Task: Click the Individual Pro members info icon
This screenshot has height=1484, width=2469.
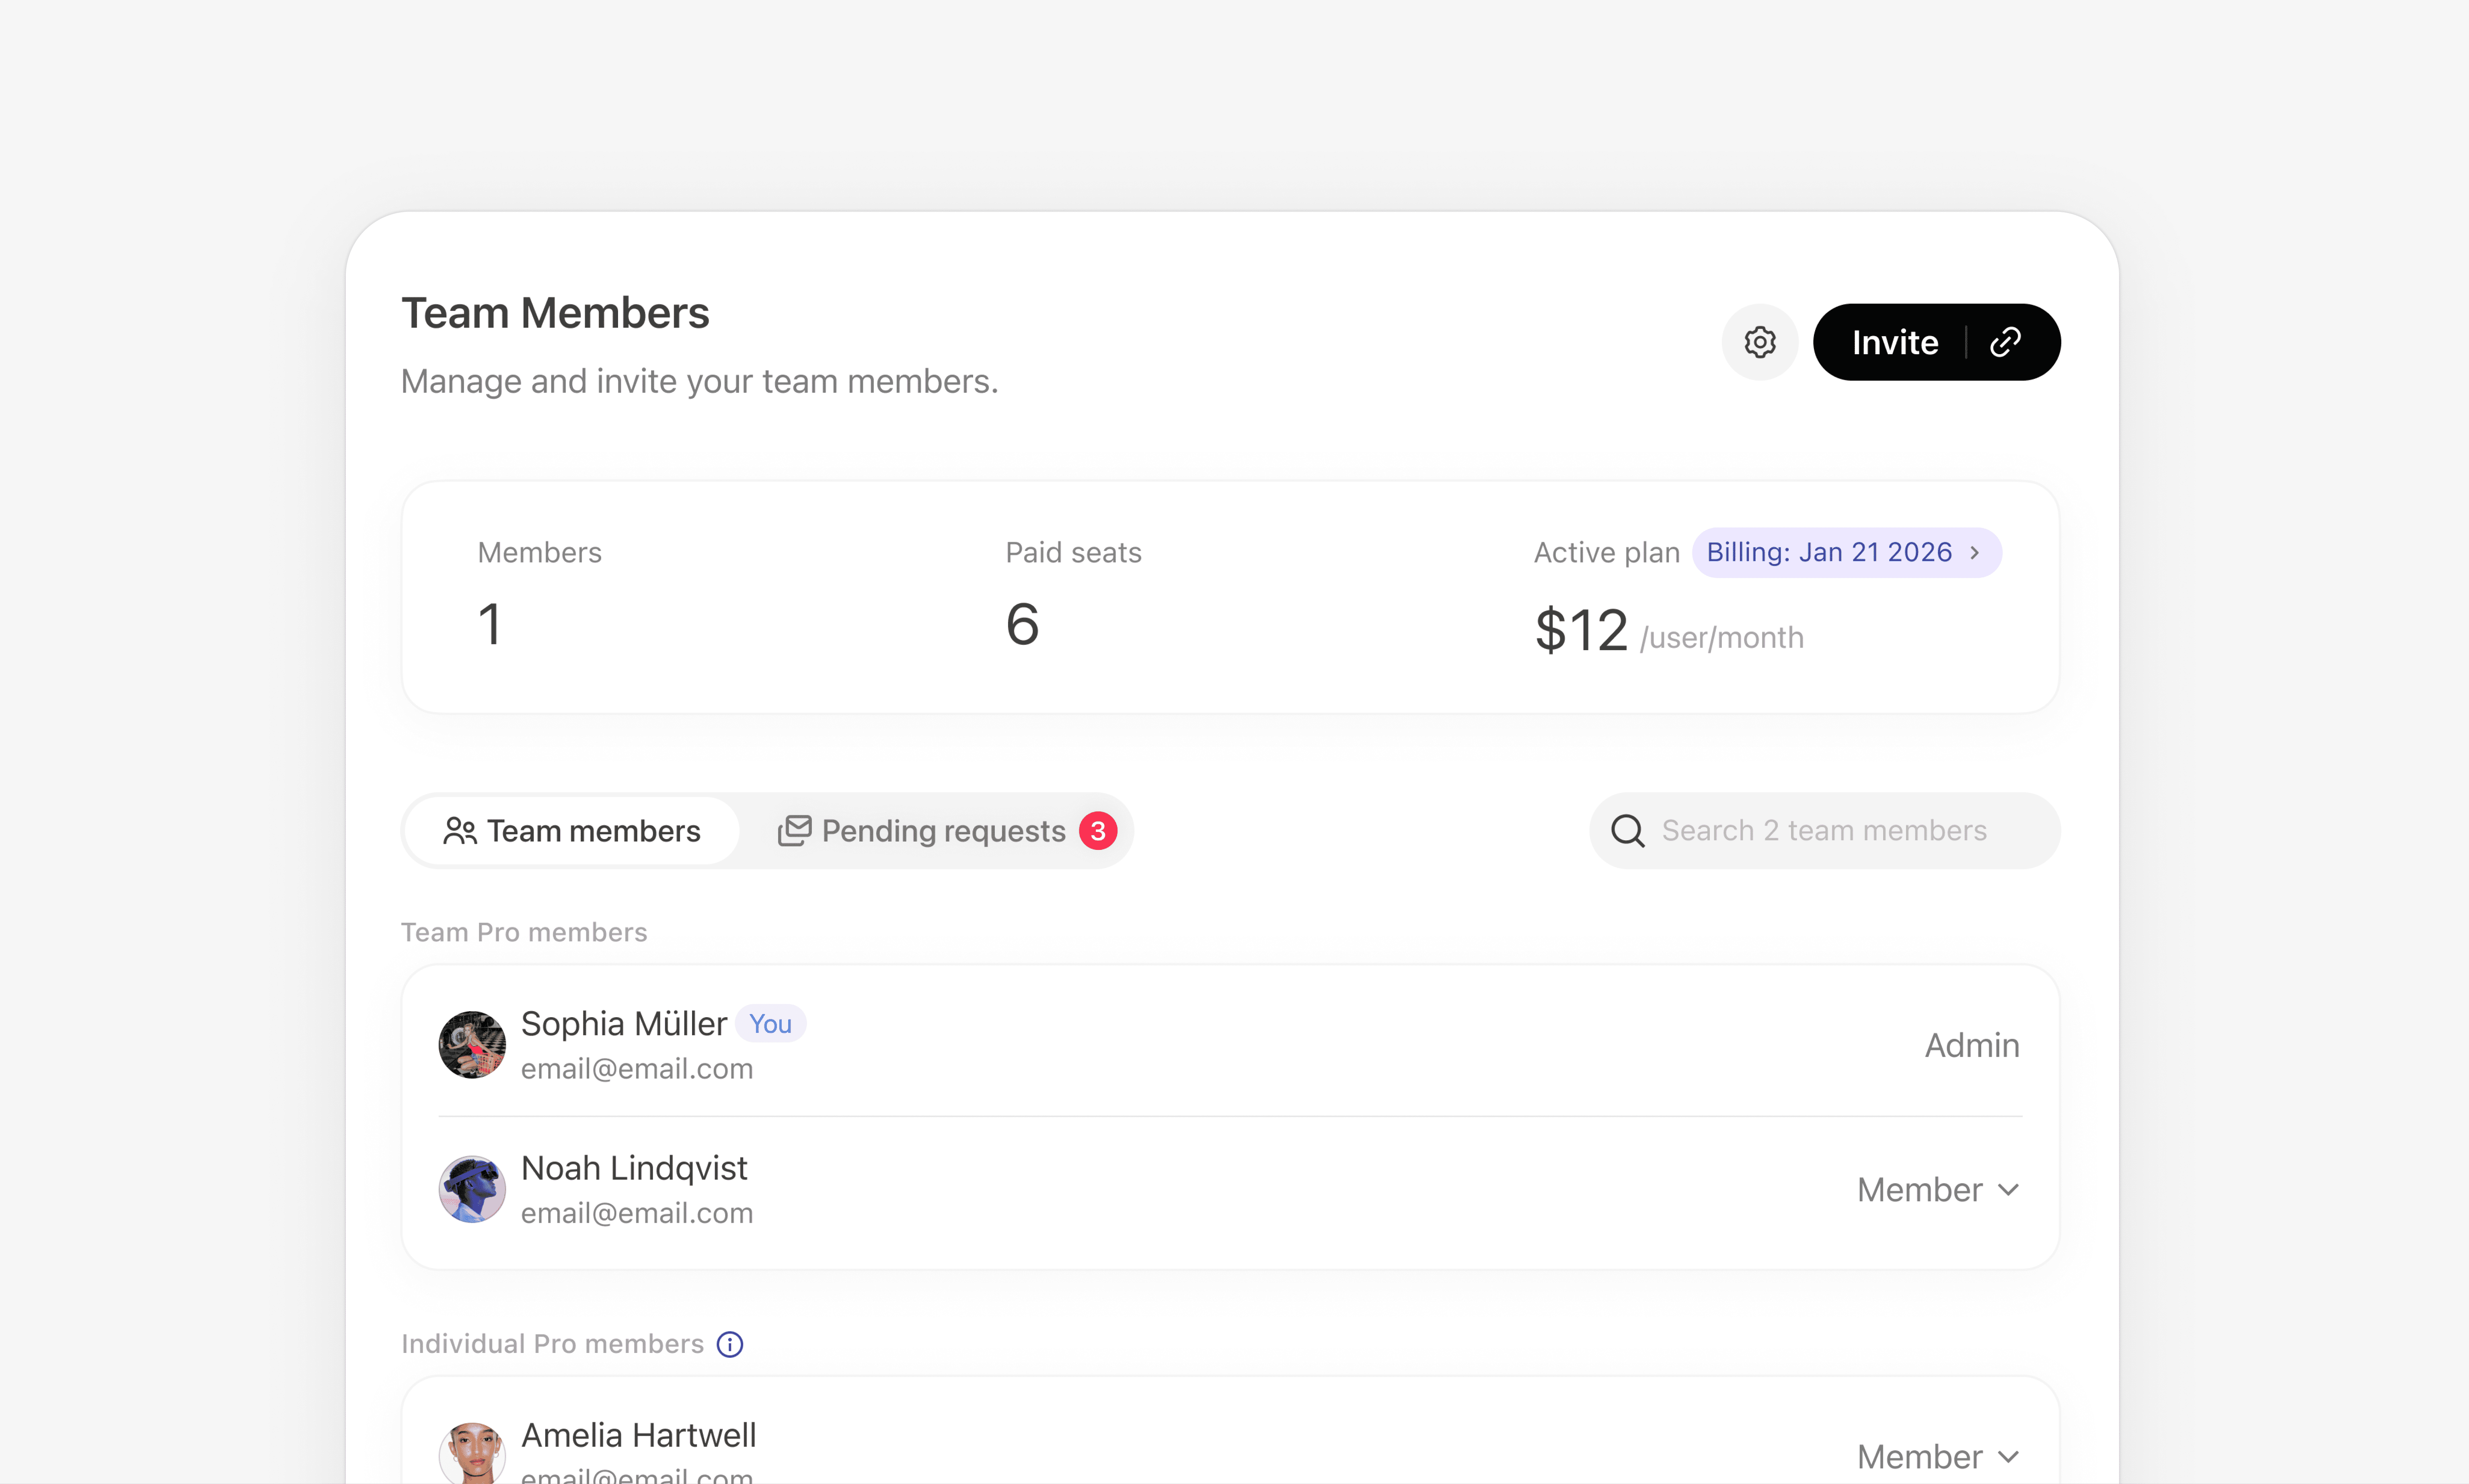Action: [x=730, y=1344]
